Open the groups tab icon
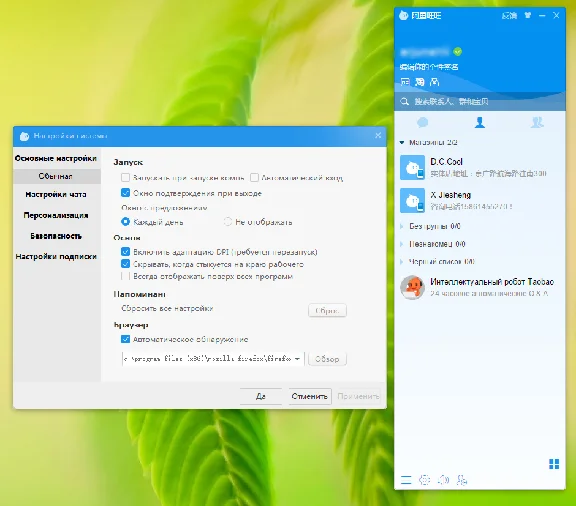Viewport: 576px width, 506px height. [537, 122]
